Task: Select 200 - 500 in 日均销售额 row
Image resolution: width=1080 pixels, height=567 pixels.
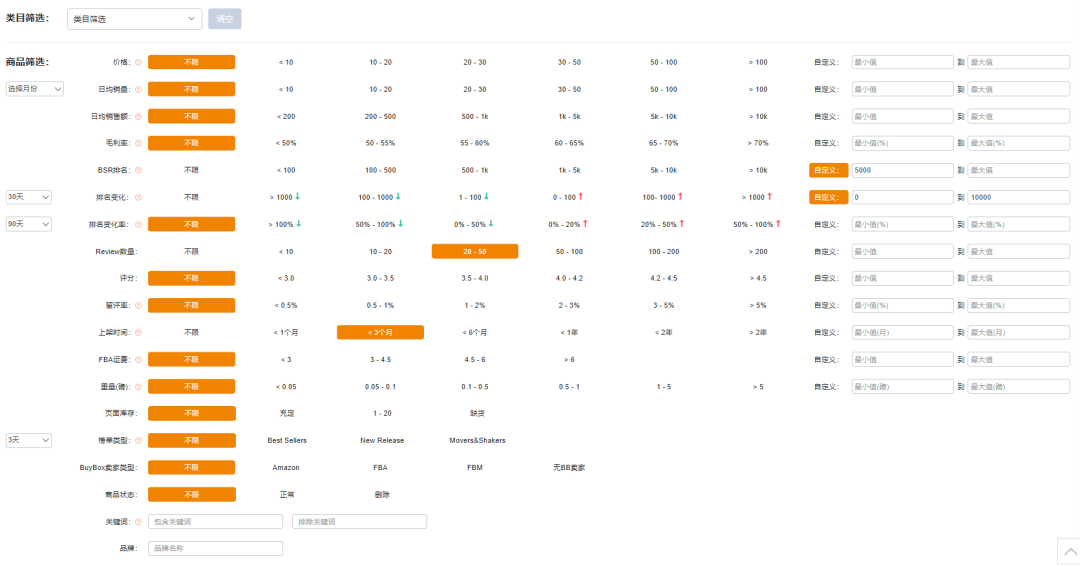Action: [x=380, y=116]
